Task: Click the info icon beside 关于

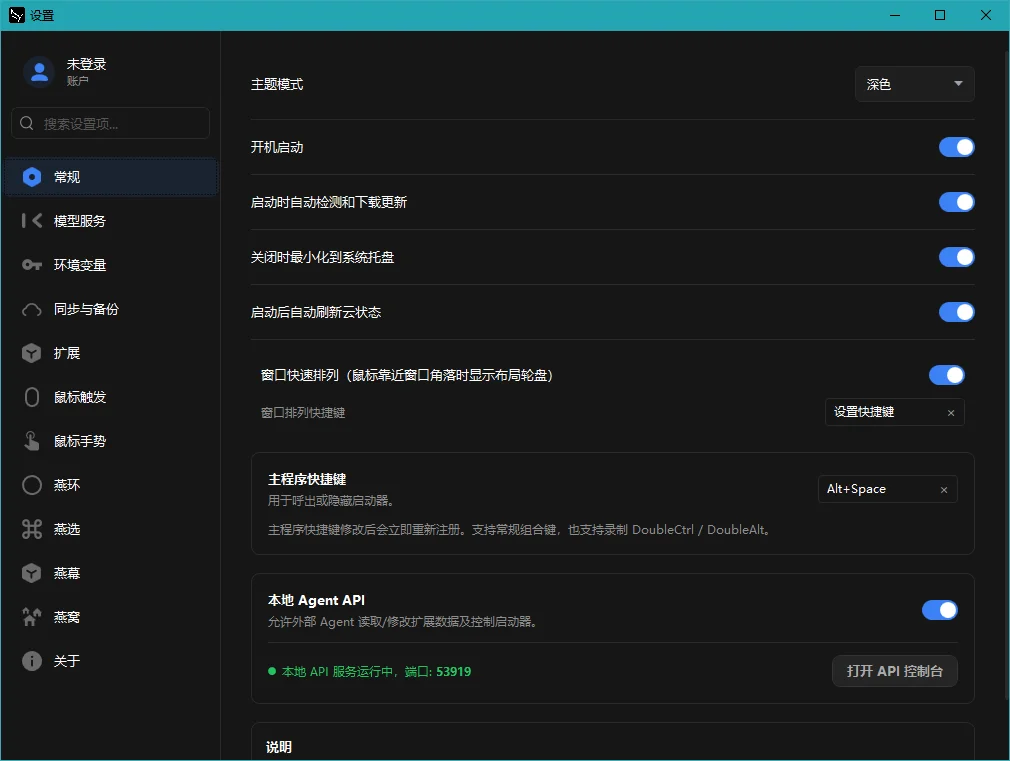Action: (32, 661)
